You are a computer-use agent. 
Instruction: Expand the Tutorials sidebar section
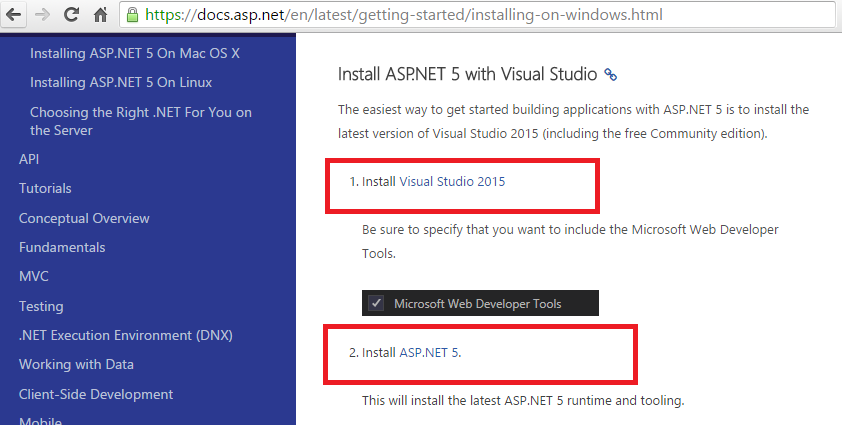click(x=45, y=188)
